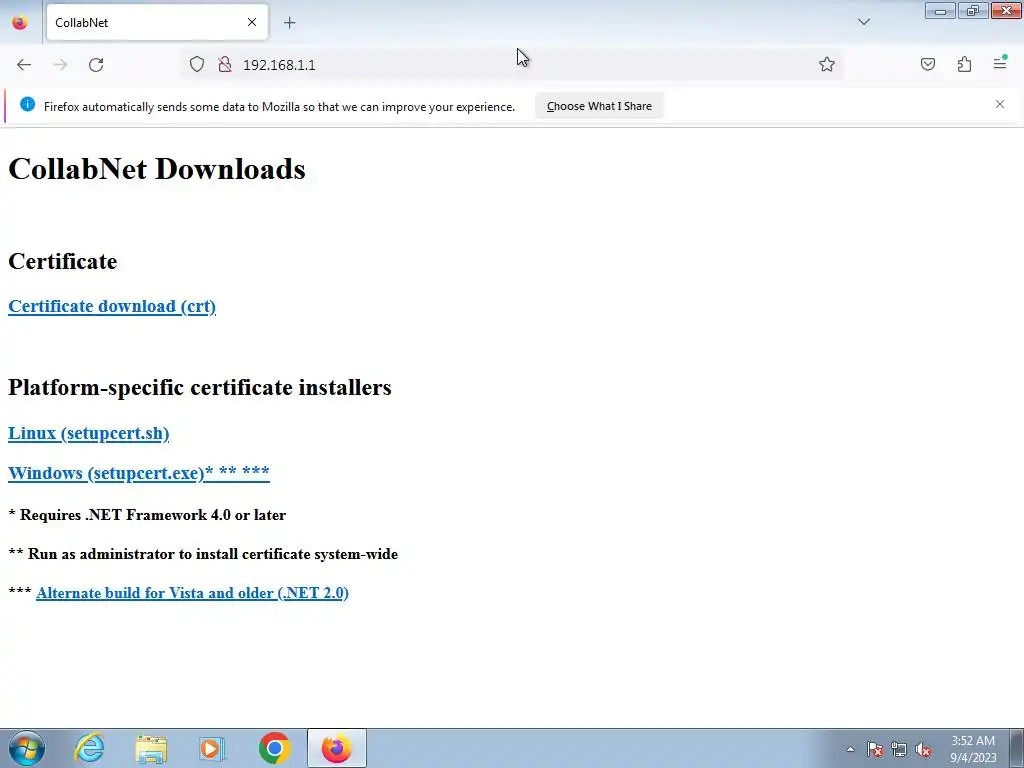Click the Firefox View icon

tap(20, 22)
